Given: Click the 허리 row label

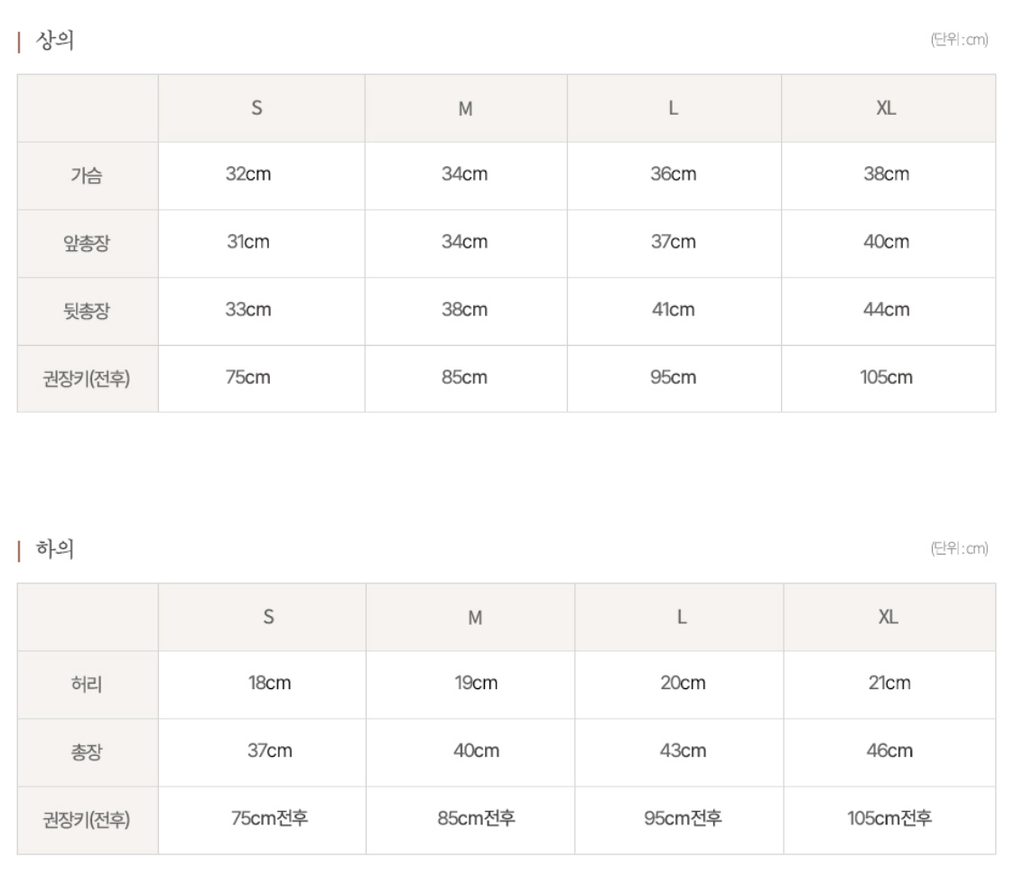Looking at the screenshot, I should (x=87, y=684).
